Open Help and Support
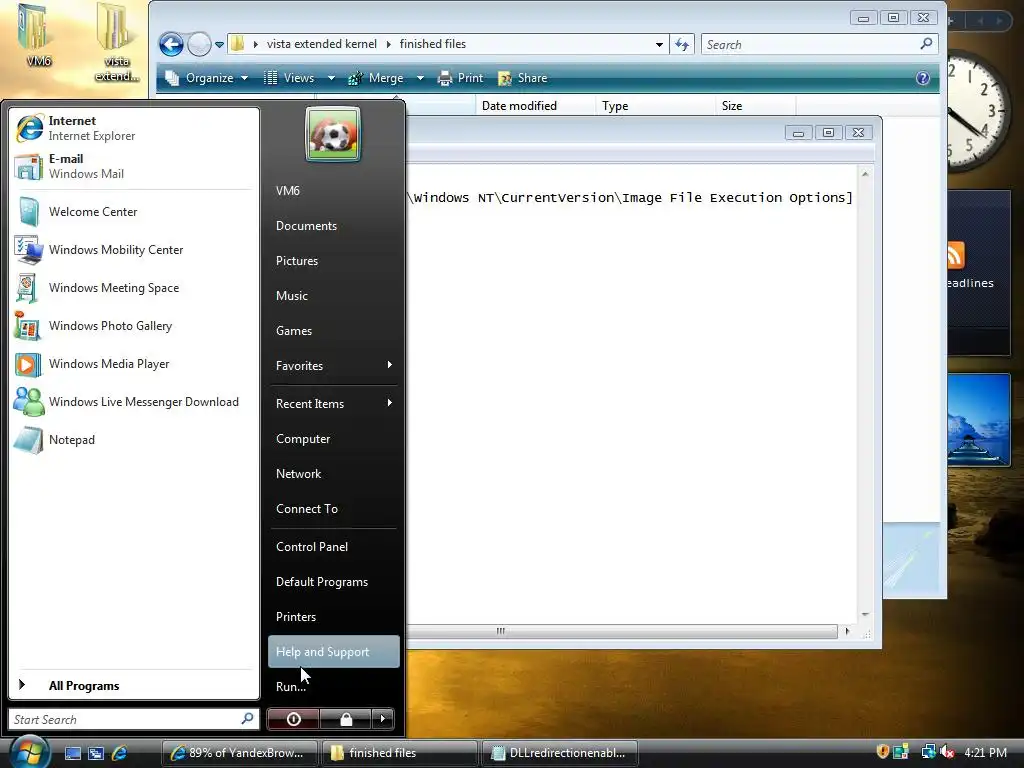The image size is (1024, 768). click(333, 652)
